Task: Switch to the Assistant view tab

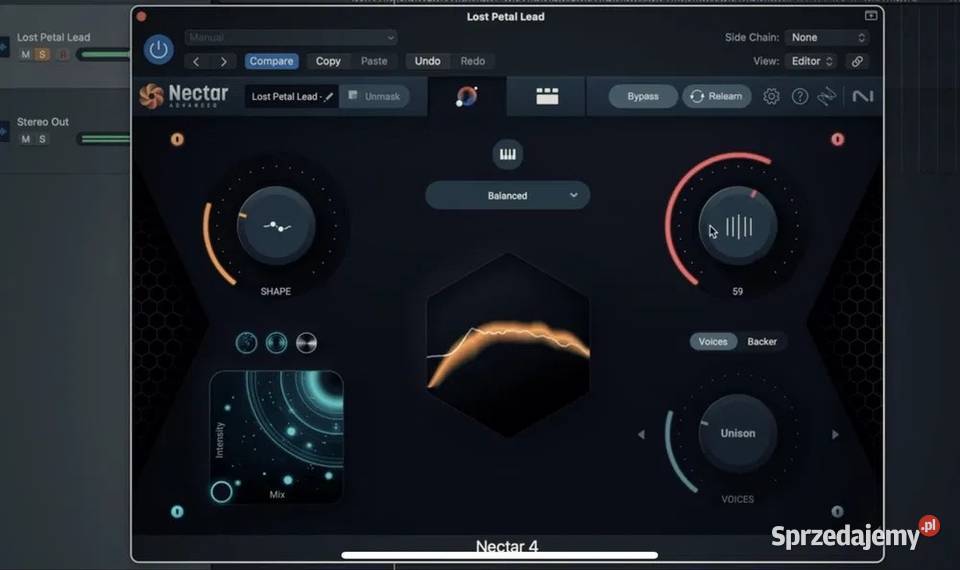Action: click(x=467, y=96)
